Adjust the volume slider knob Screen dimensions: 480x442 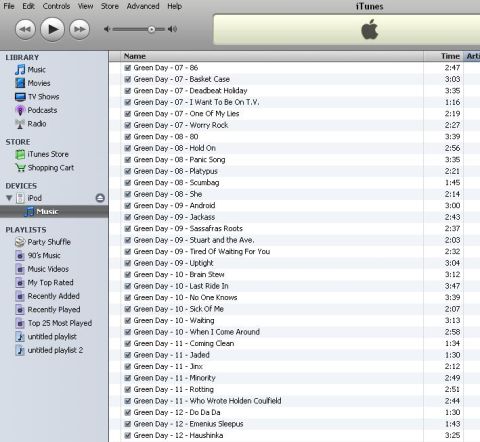[x=151, y=29]
